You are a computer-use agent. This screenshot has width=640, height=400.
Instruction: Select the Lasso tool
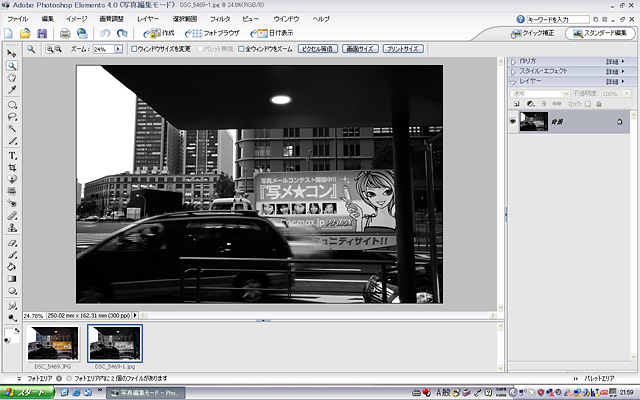coord(12,117)
